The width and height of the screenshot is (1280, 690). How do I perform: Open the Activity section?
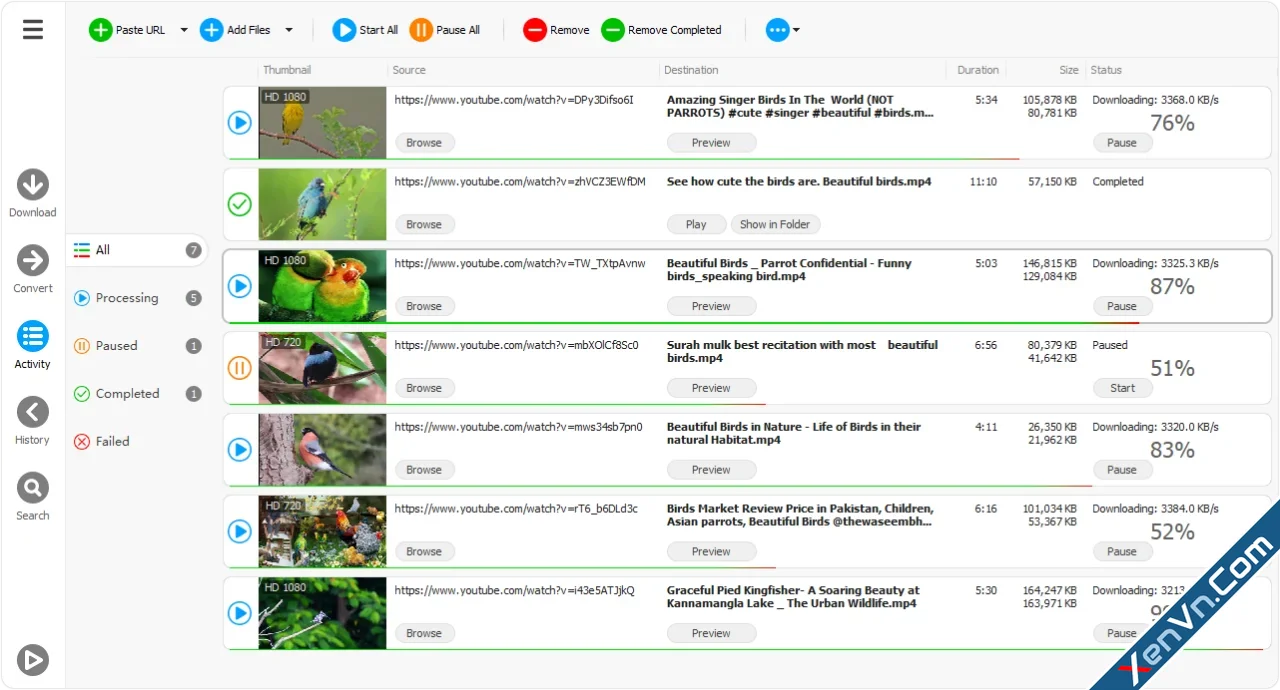click(x=33, y=346)
